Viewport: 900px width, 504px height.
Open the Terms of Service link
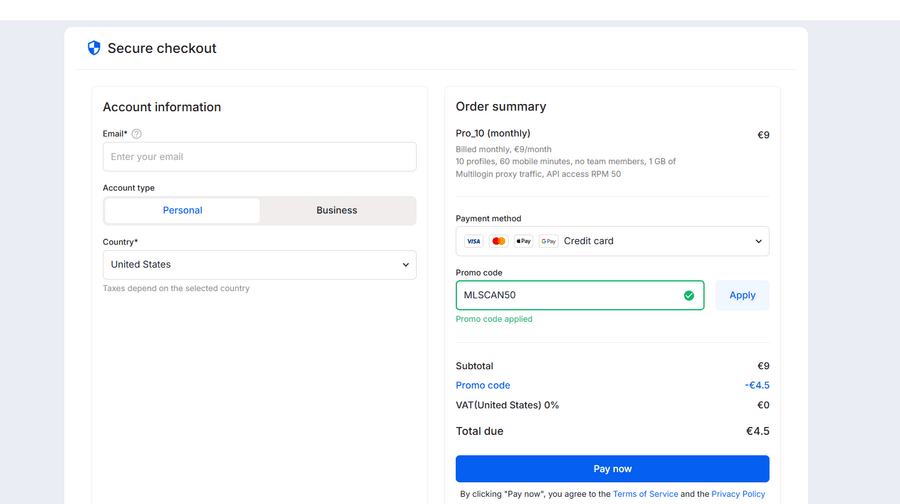coord(645,494)
